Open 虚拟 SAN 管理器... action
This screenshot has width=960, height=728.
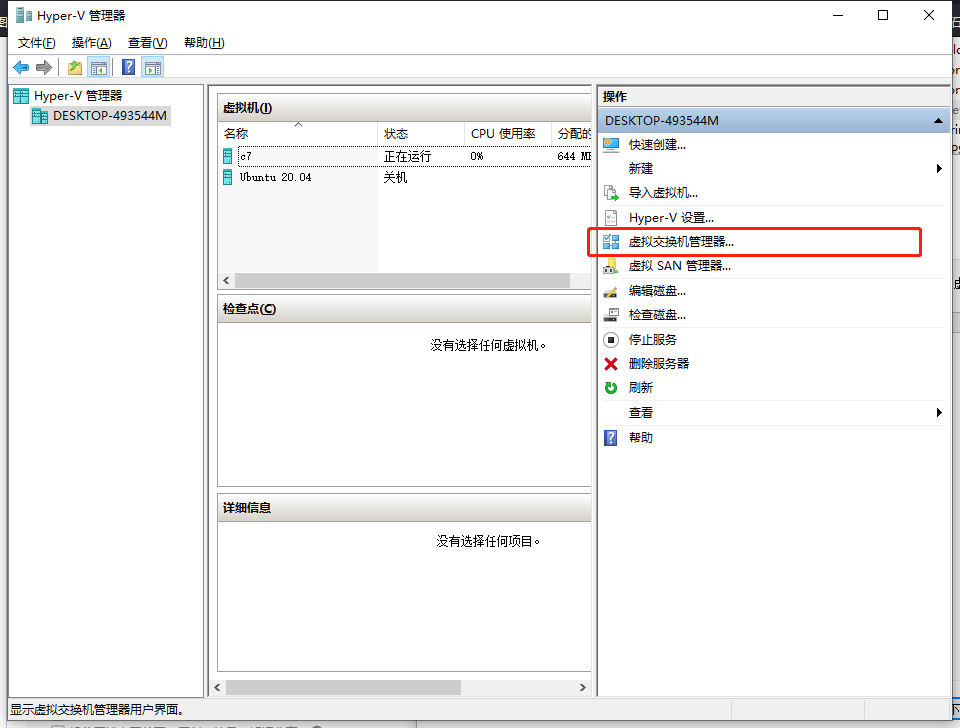pos(680,266)
